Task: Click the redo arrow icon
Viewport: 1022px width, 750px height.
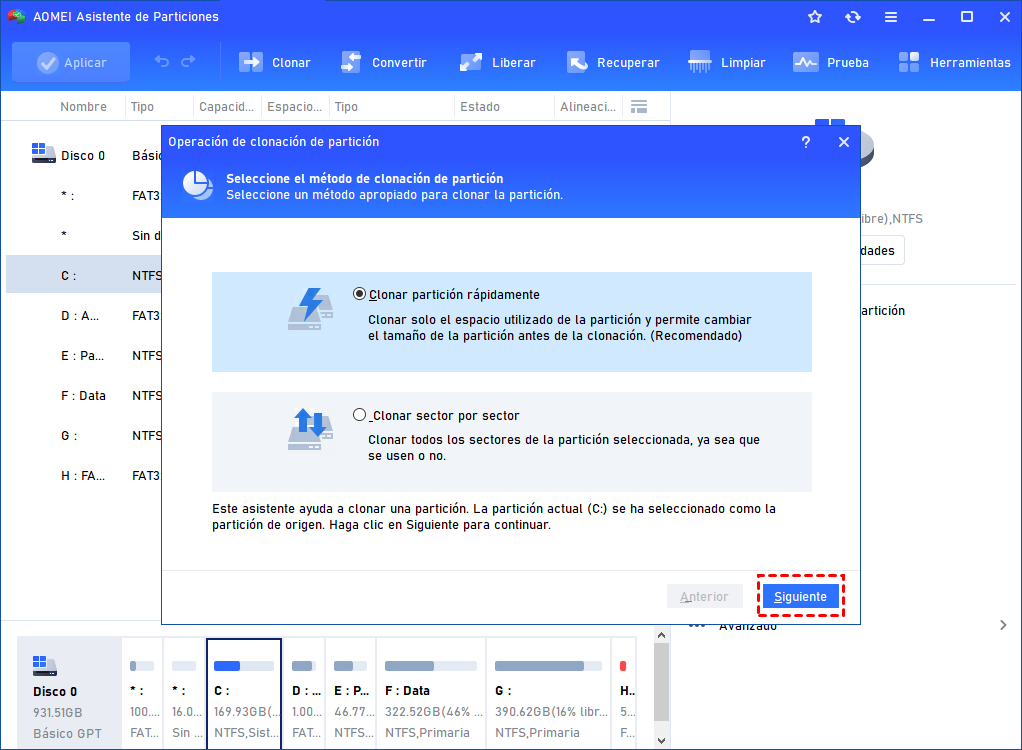Action: pyautogui.click(x=188, y=62)
